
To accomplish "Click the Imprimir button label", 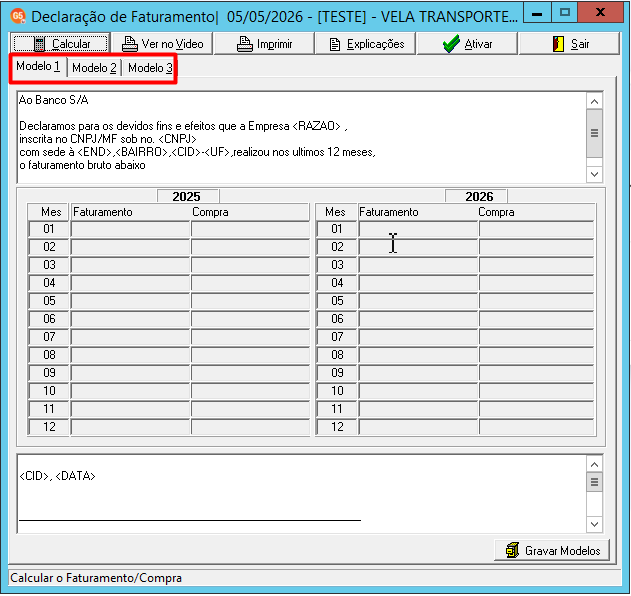I will [x=274, y=44].
